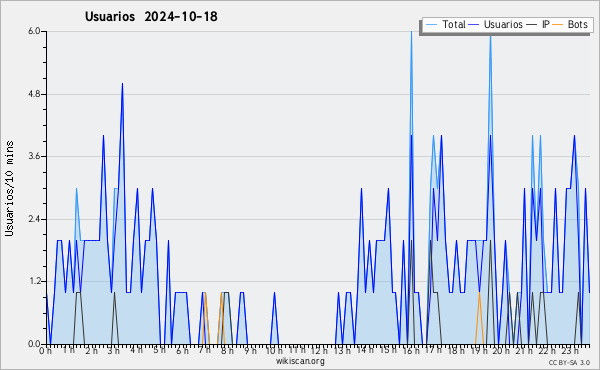Click the y-axis value 3.6
Screen dimensions: 600x370
point(34,156)
